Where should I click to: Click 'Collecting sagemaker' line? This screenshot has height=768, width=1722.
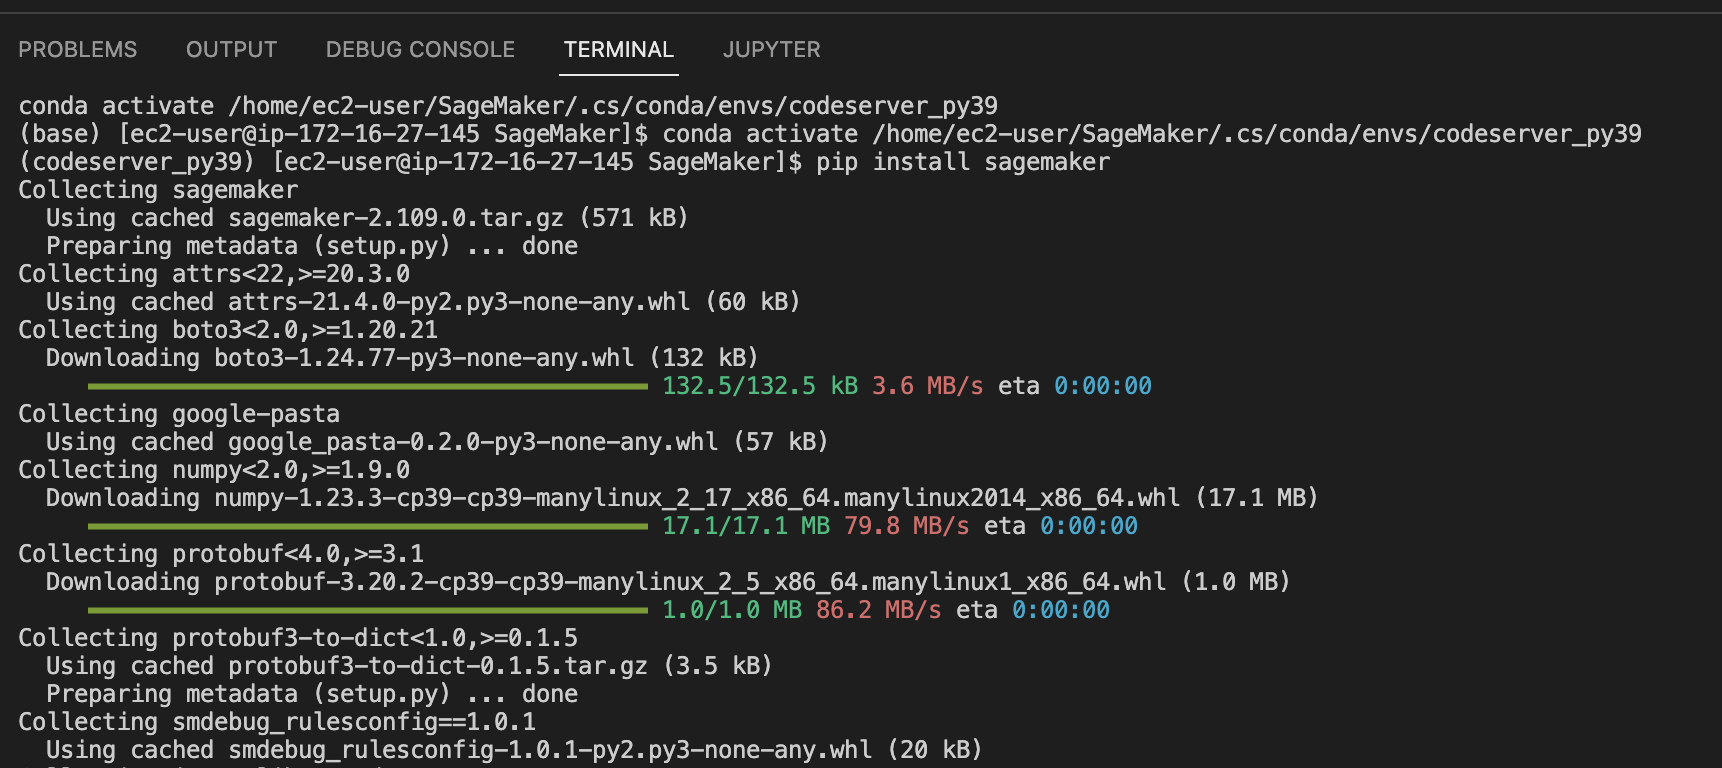pyautogui.click(x=158, y=190)
